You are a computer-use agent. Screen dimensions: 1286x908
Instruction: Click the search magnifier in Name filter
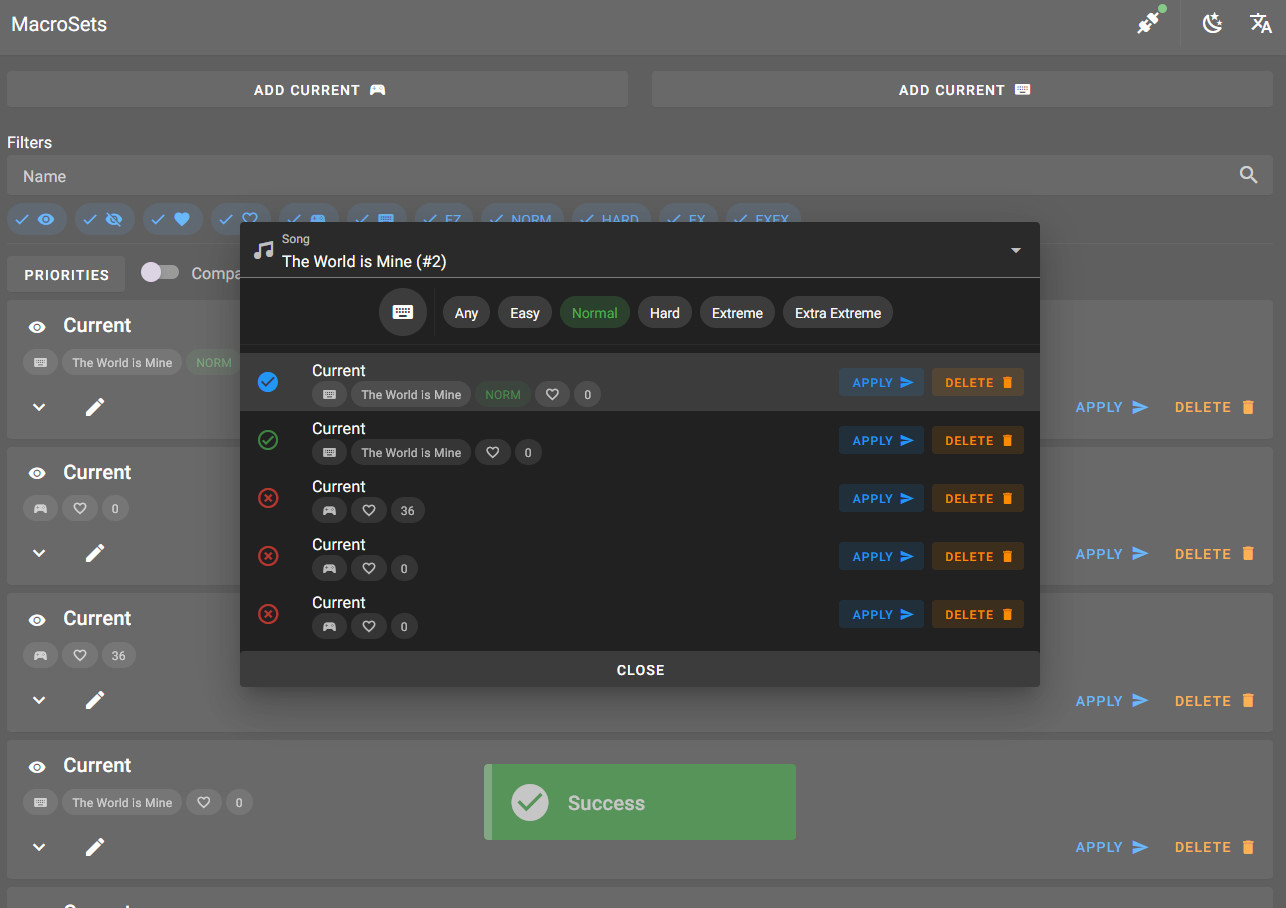[1248, 175]
